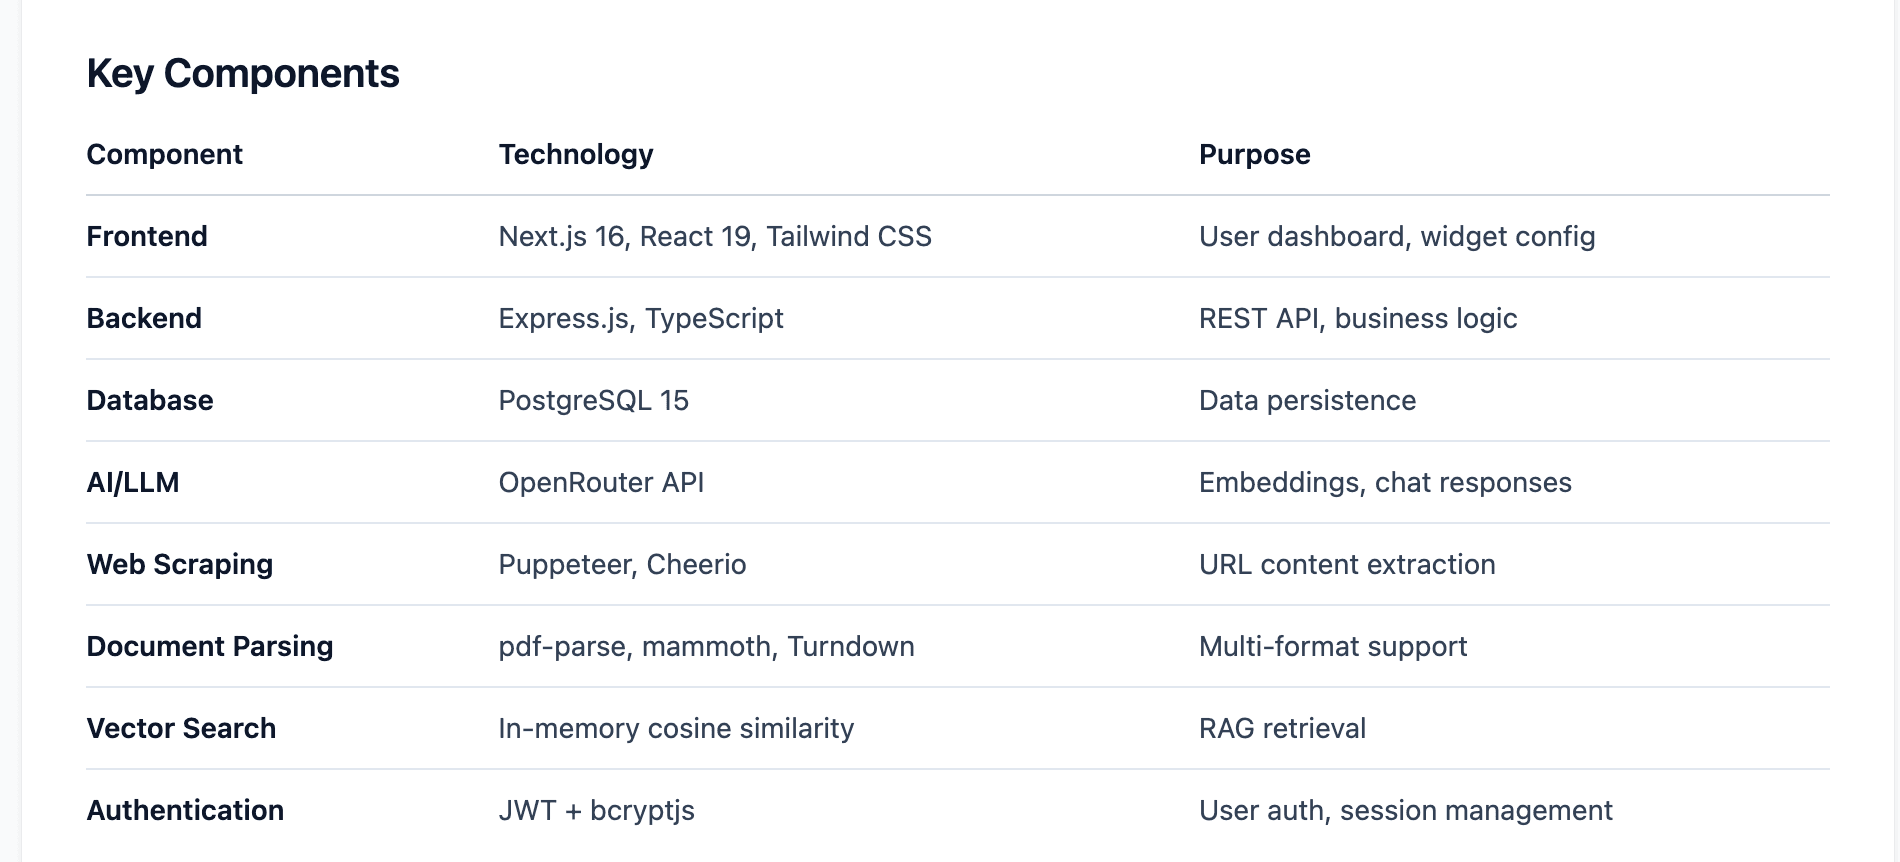The image size is (1900, 862).
Task: Select the Purpose column header
Action: click(x=1255, y=154)
